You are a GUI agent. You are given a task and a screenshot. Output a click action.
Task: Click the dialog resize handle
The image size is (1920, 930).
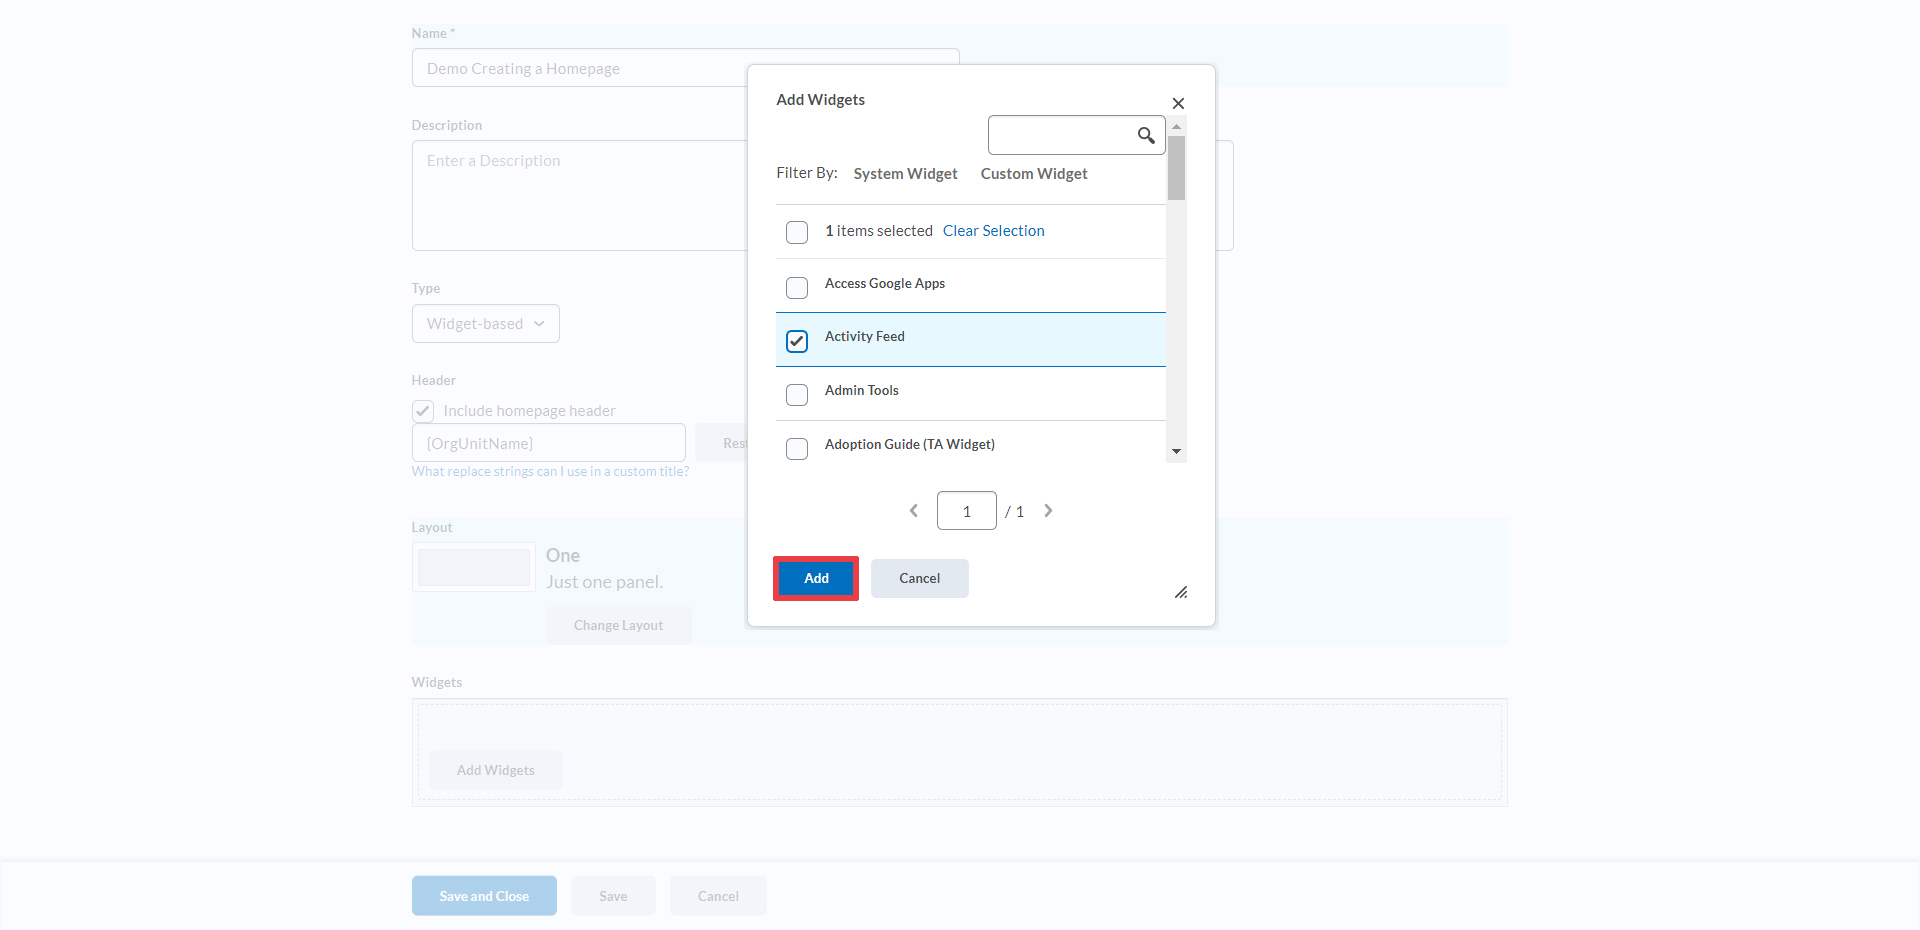click(1181, 593)
